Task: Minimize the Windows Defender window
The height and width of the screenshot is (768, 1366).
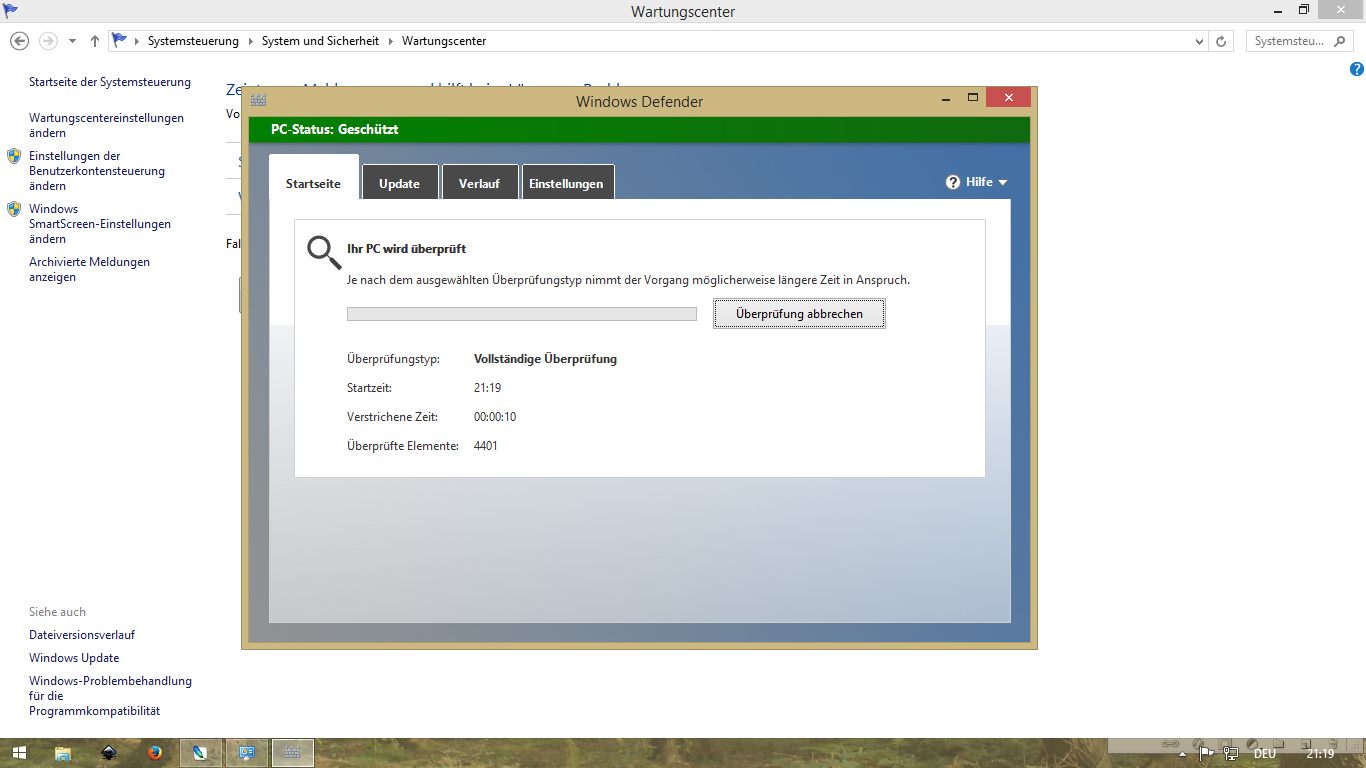Action: pyautogui.click(x=946, y=98)
